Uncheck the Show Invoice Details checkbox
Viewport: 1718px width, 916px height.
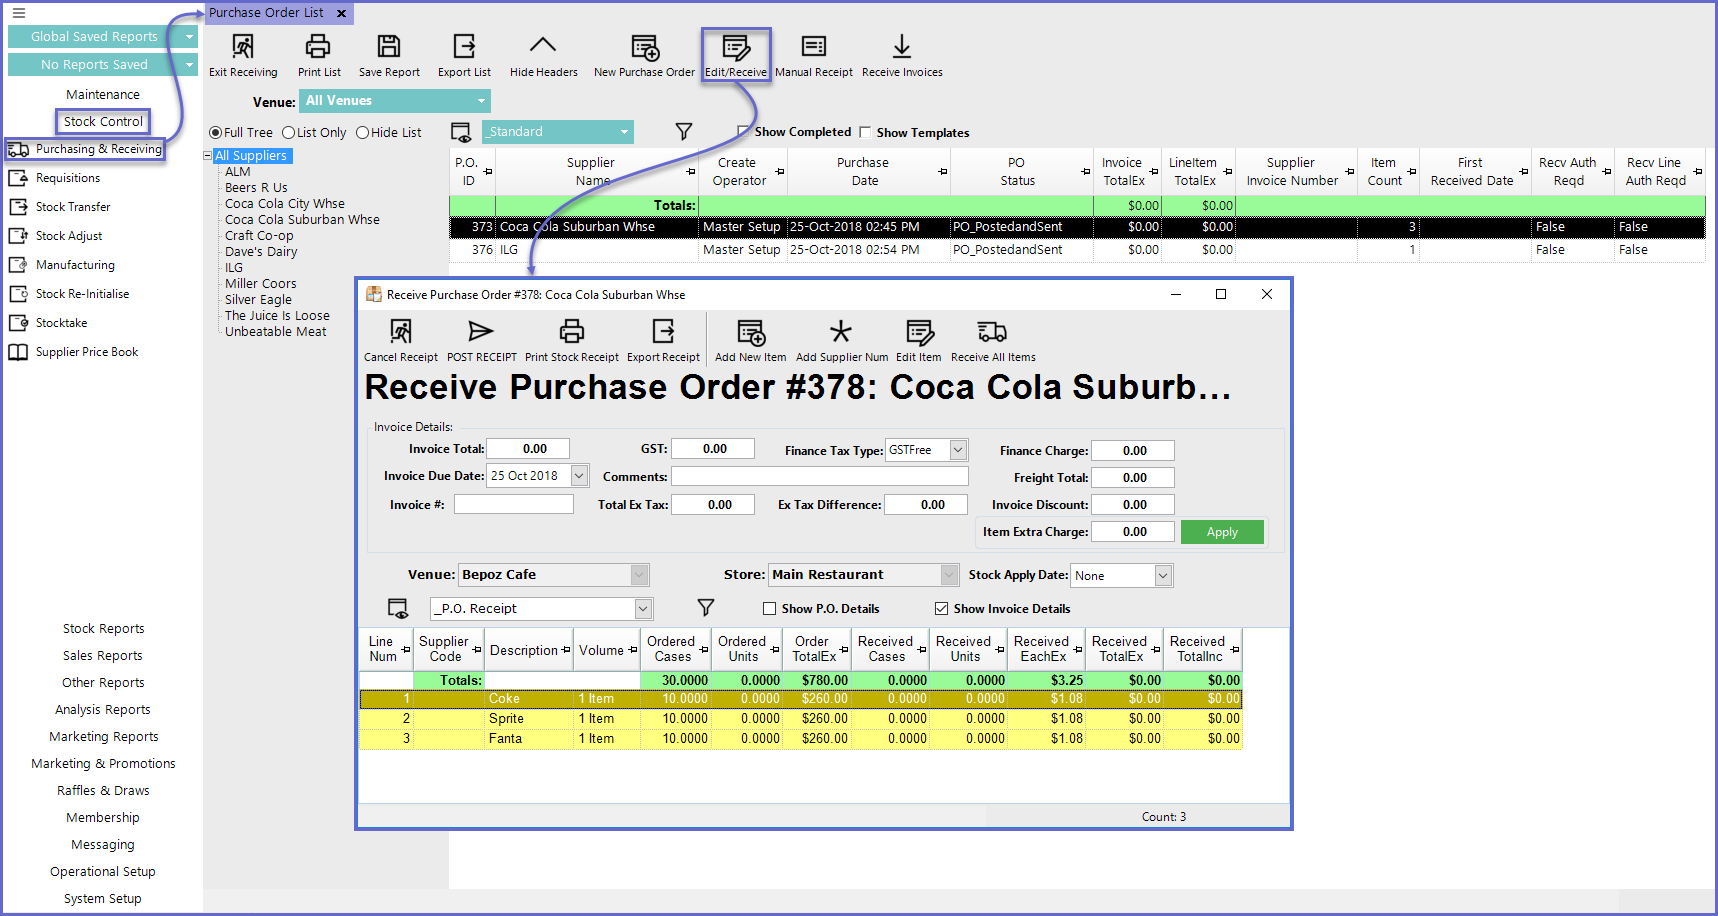[941, 608]
